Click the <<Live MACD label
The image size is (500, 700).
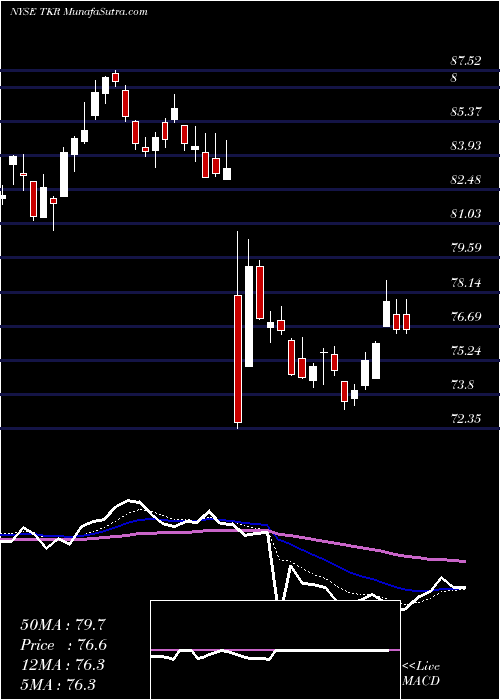(421, 674)
